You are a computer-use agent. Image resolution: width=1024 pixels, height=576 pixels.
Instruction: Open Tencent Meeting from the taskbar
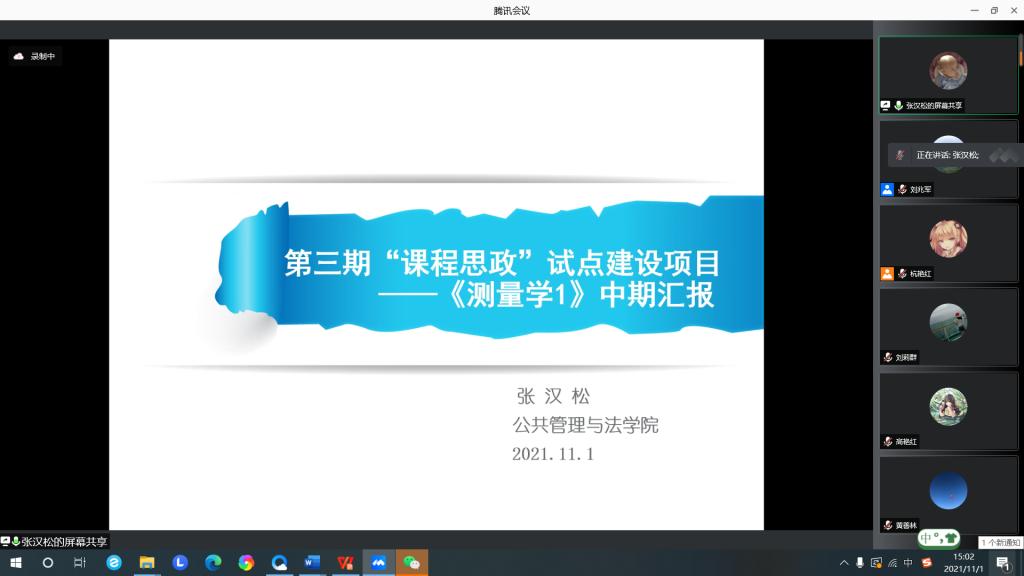pos(378,563)
